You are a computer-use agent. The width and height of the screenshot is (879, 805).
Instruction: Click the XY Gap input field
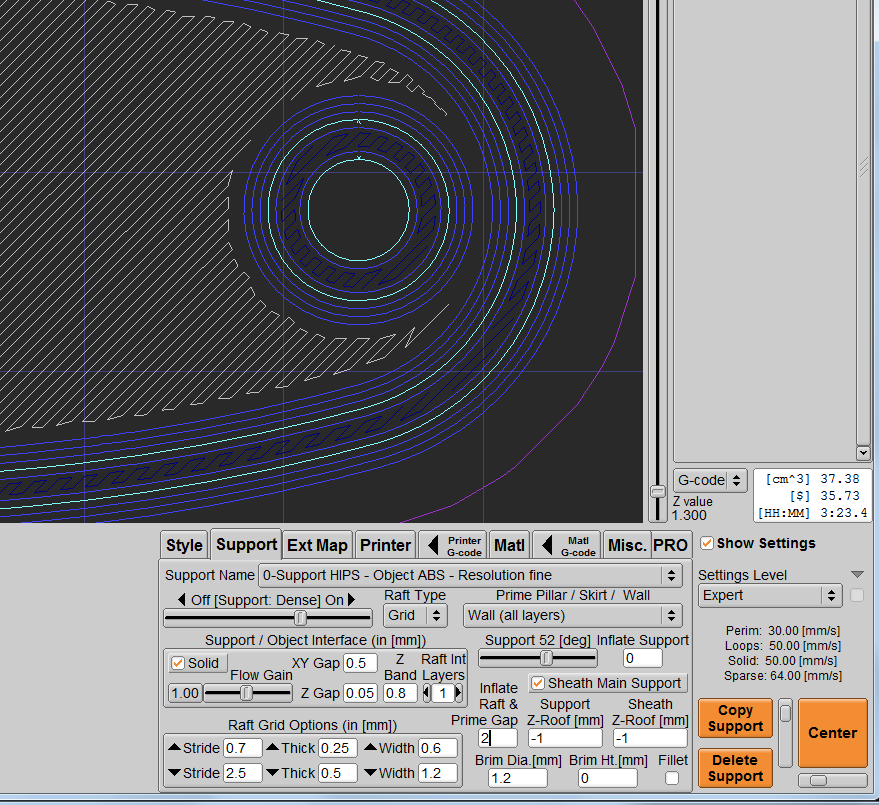360,663
